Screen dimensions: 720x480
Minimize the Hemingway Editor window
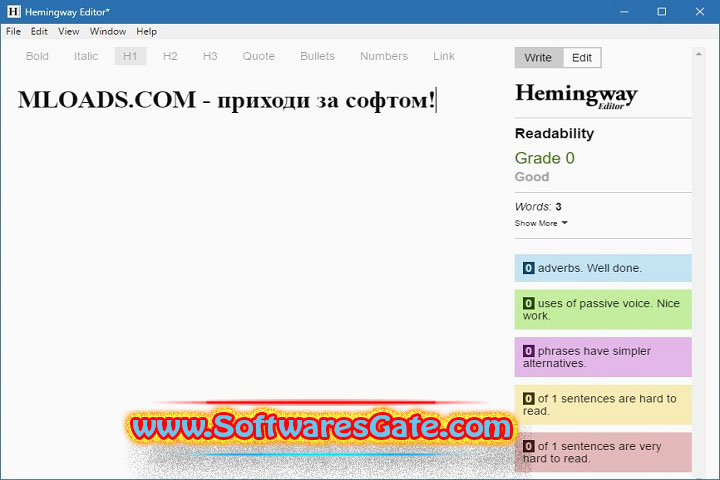[x=624, y=11]
